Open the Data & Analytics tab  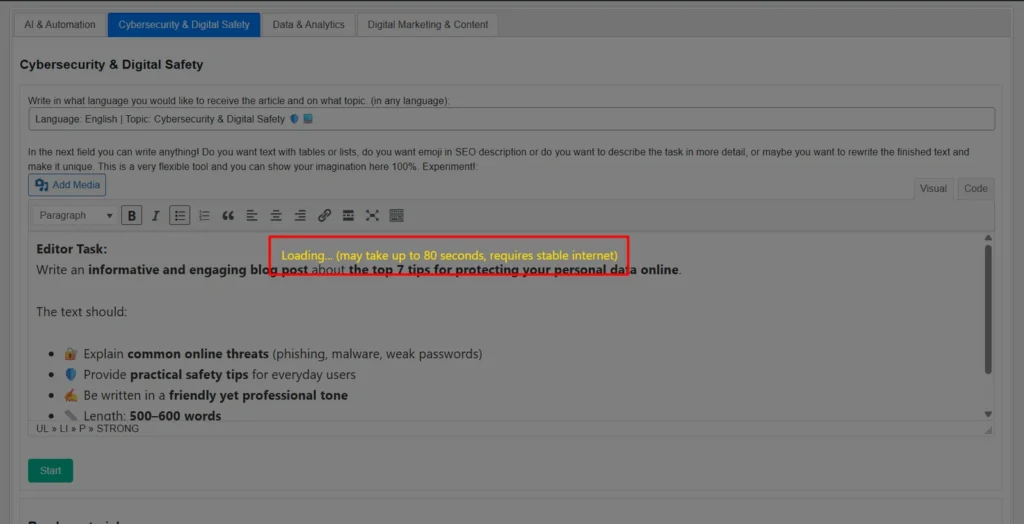[308, 25]
